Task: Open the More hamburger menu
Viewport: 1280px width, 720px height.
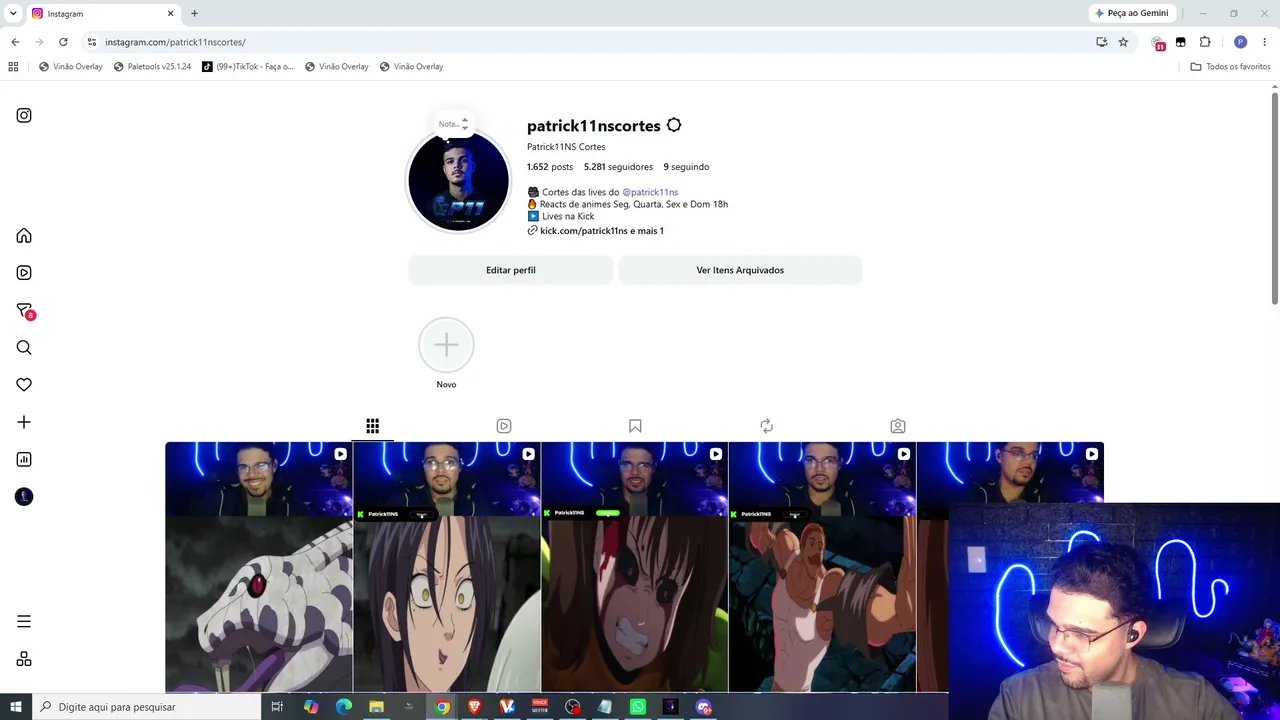Action: tap(24, 622)
